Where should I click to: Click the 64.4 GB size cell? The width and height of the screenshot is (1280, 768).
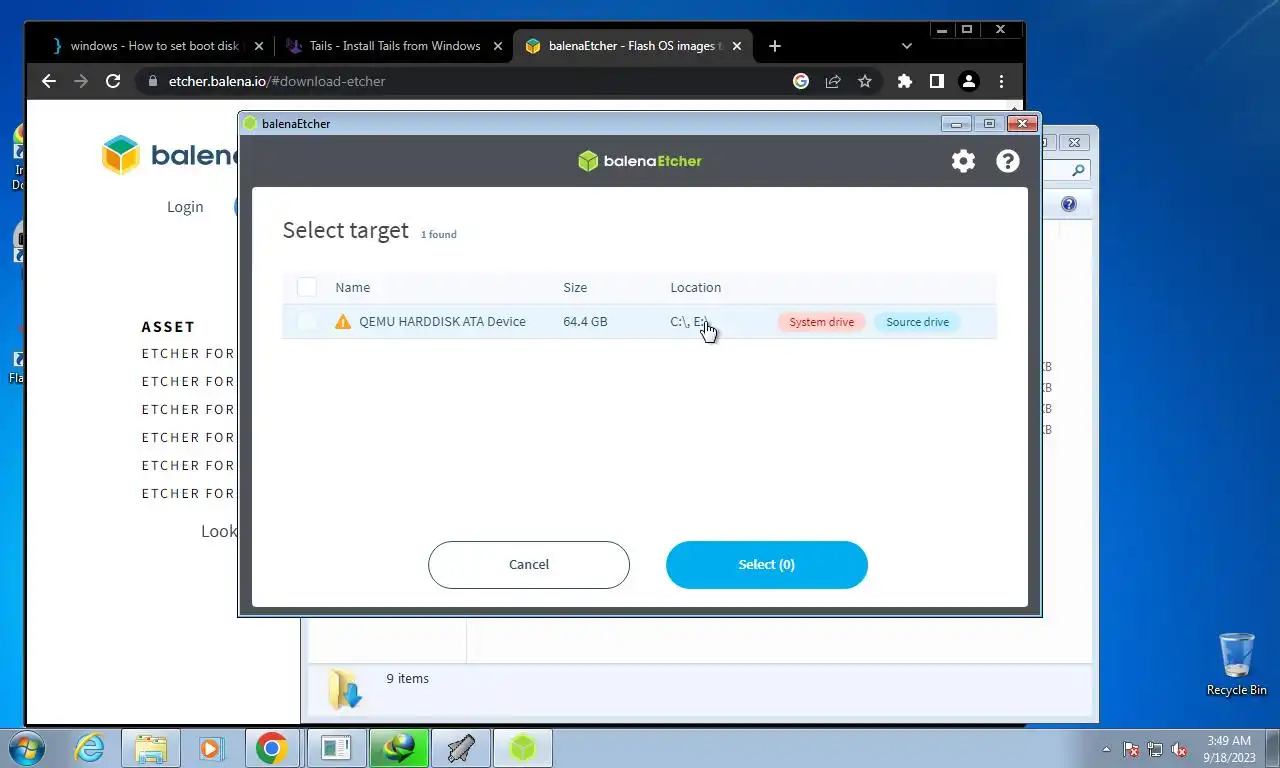[585, 322]
